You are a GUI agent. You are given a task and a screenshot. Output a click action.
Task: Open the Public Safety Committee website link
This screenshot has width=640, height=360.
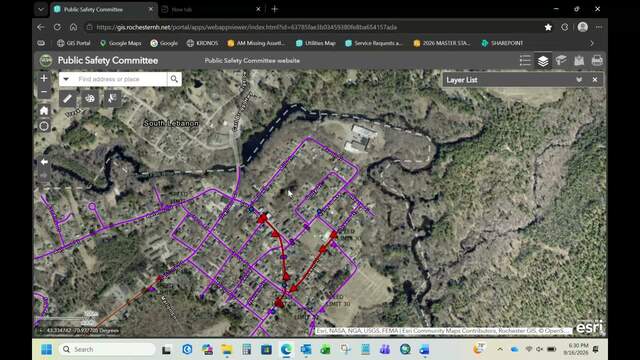(252, 60)
